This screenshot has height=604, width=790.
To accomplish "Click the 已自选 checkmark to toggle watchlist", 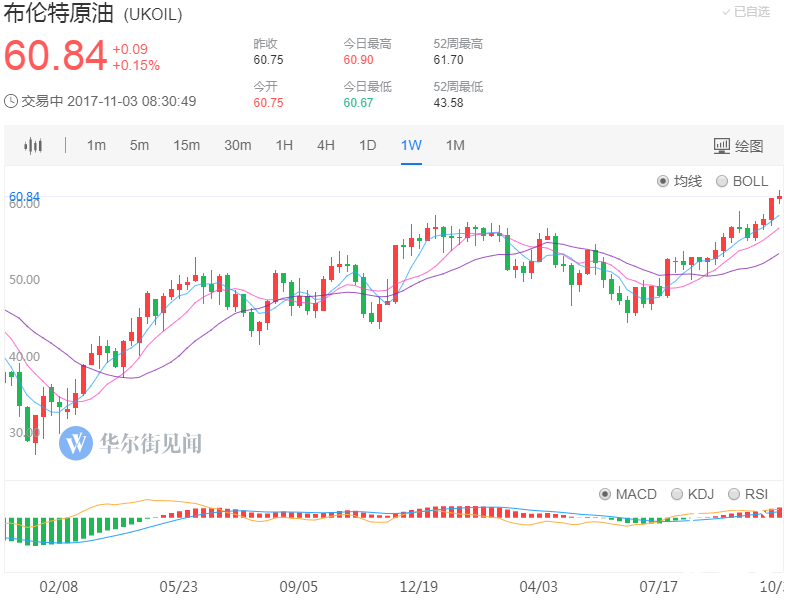I will [x=726, y=12].
